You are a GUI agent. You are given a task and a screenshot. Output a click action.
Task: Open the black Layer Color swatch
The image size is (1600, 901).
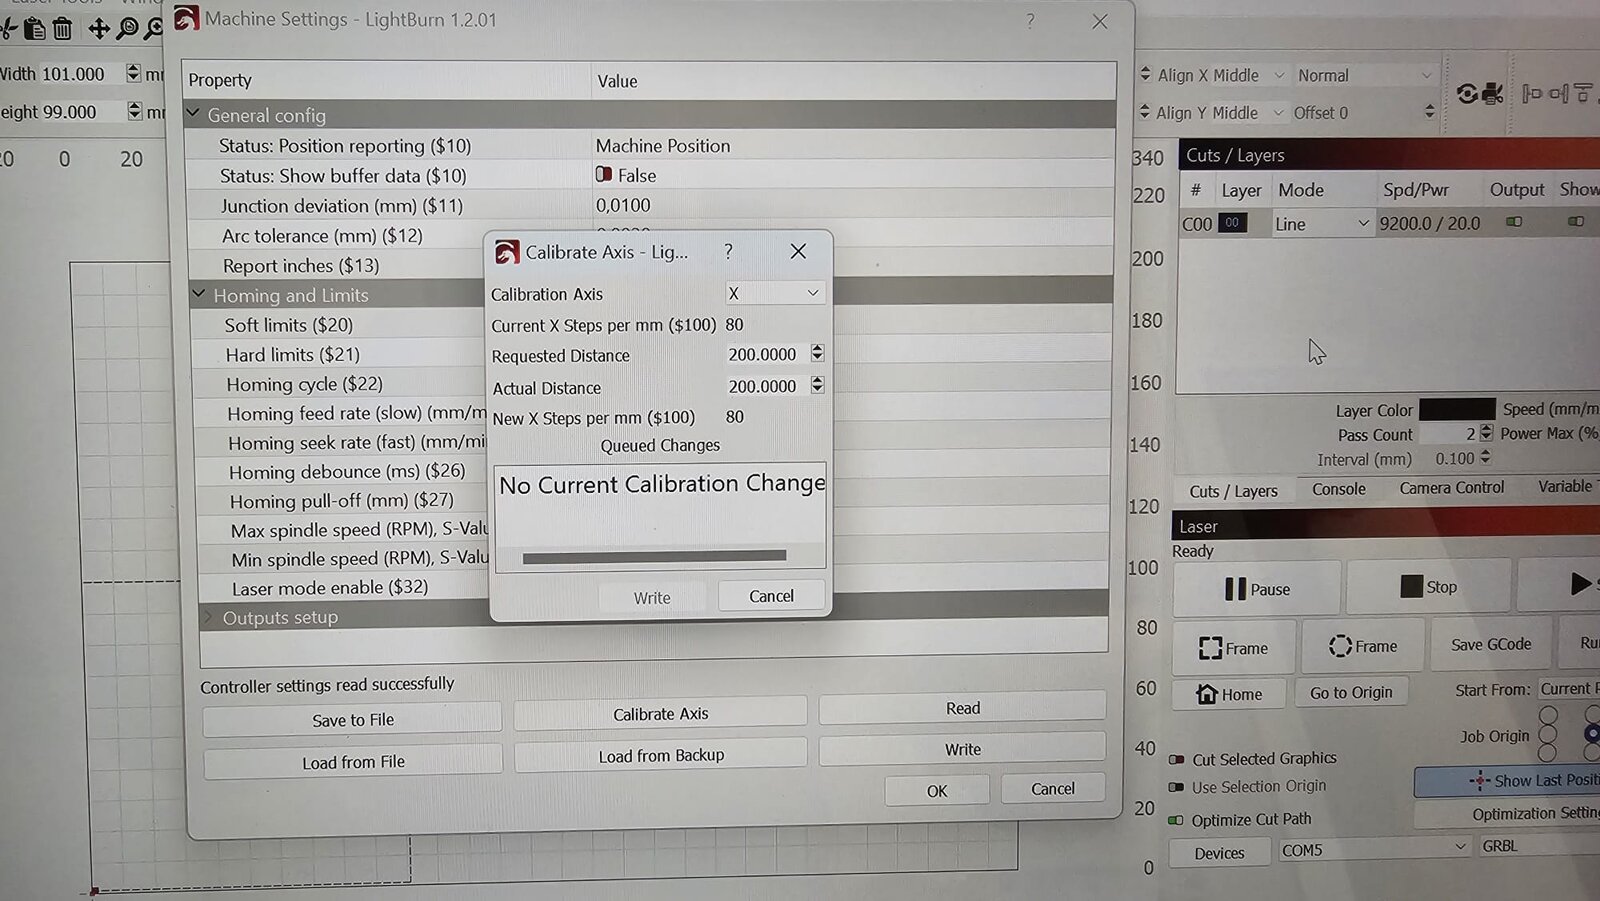(1457, 409)
